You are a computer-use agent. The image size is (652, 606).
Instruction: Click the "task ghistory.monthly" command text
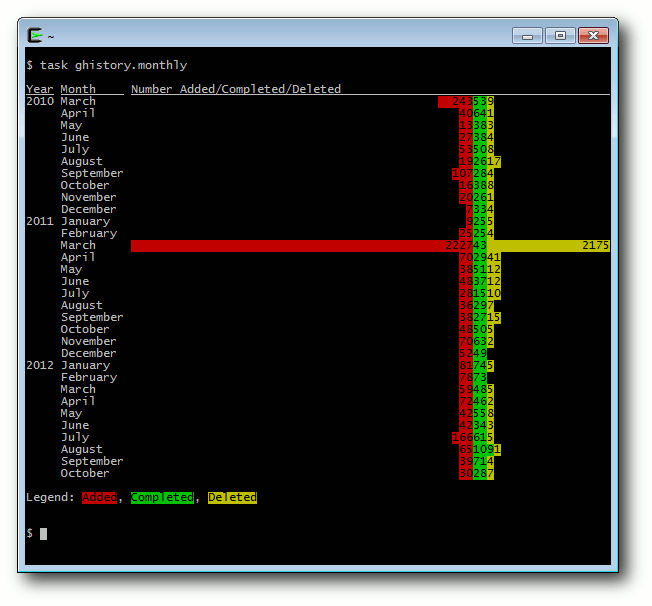point(113,65)
